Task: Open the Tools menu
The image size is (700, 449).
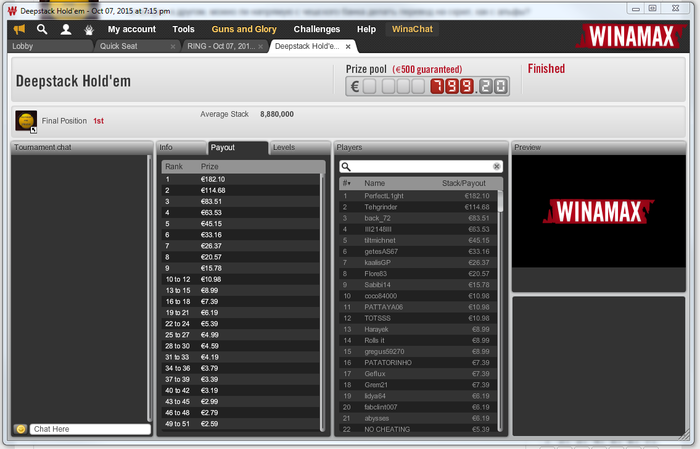Action: pyautogui.click(x=183, y=29)
